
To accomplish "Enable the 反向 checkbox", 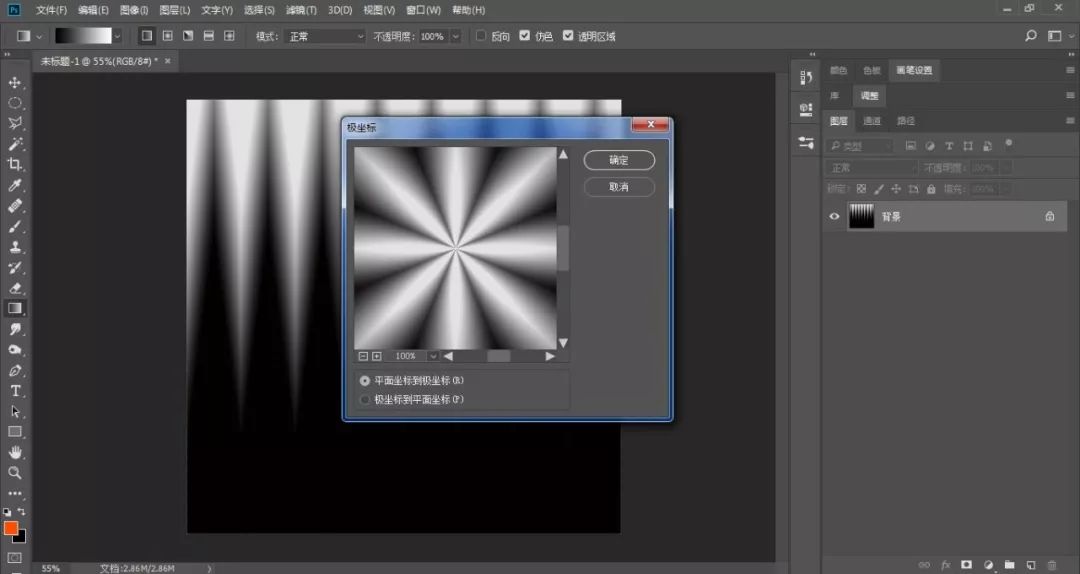I will (481, 36).
